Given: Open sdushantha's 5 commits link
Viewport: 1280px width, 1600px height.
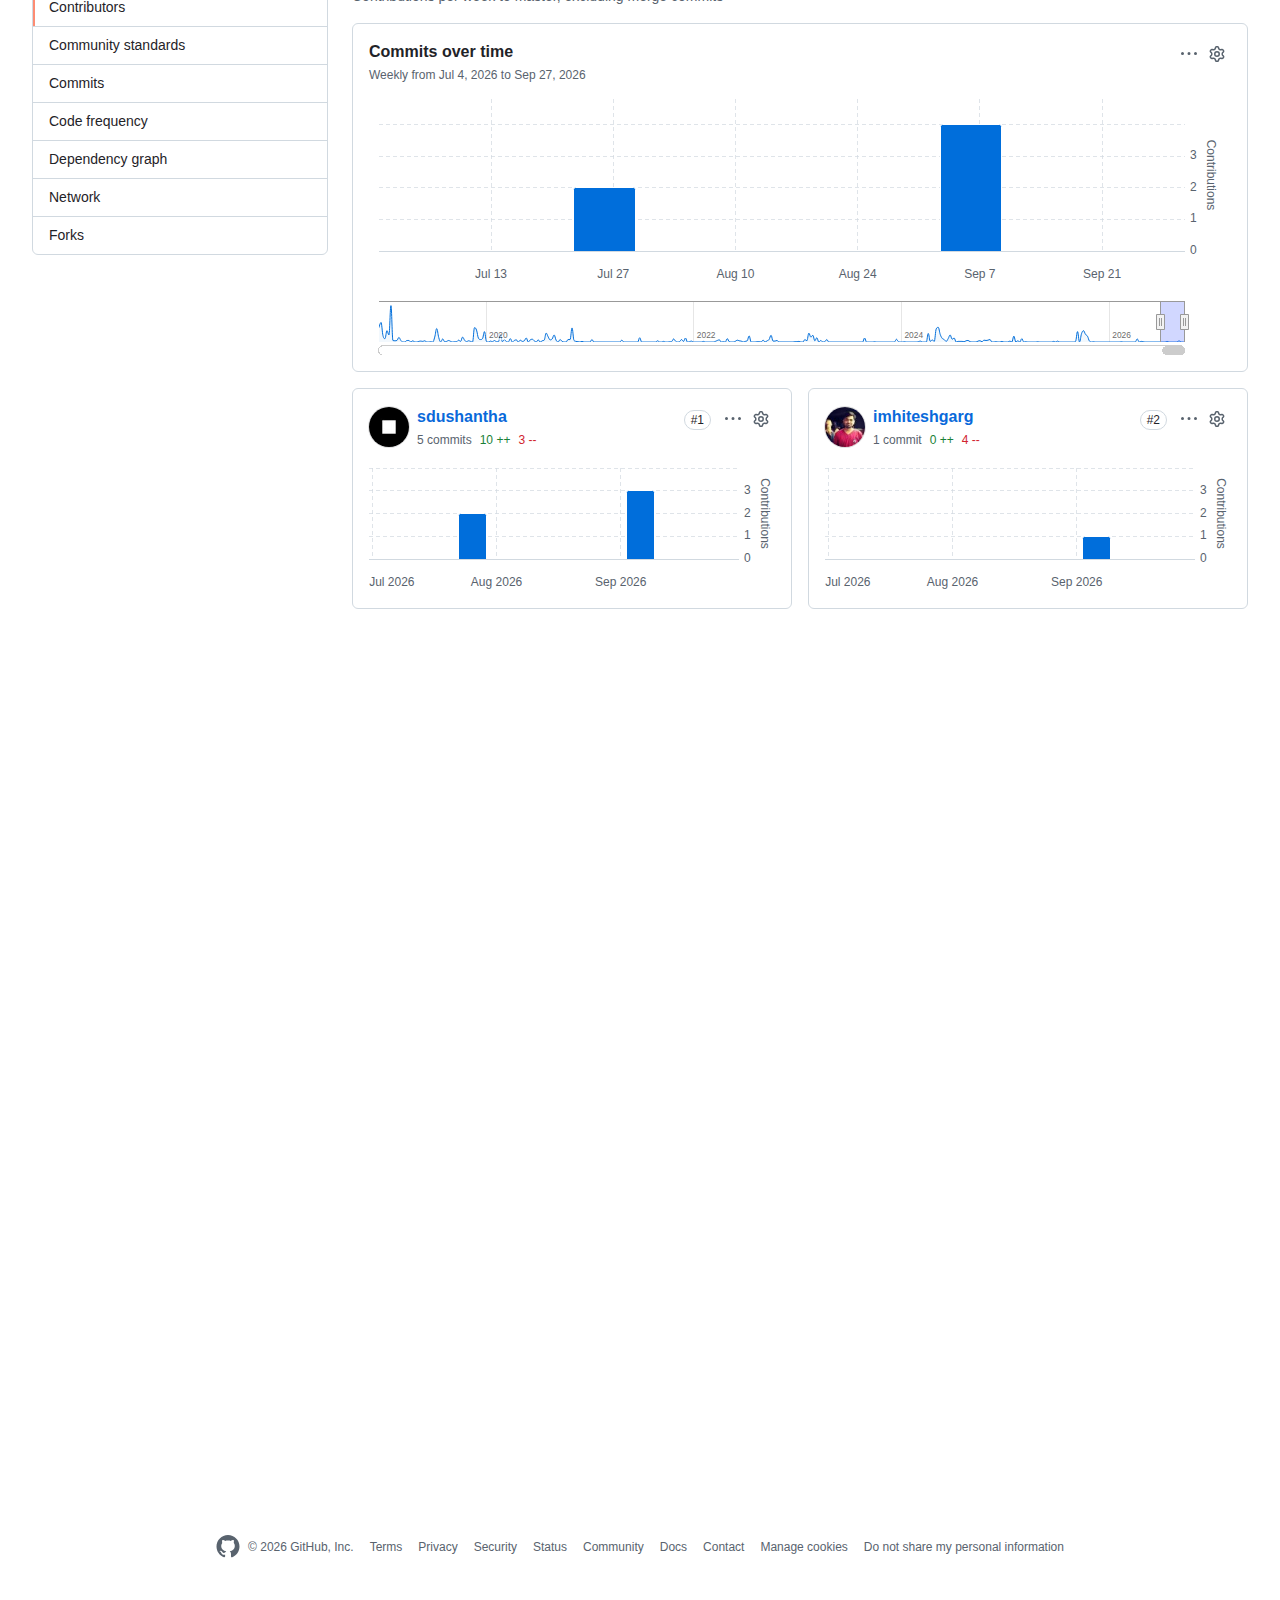Looking at the screenshot, I should click(x=444, y=440).
